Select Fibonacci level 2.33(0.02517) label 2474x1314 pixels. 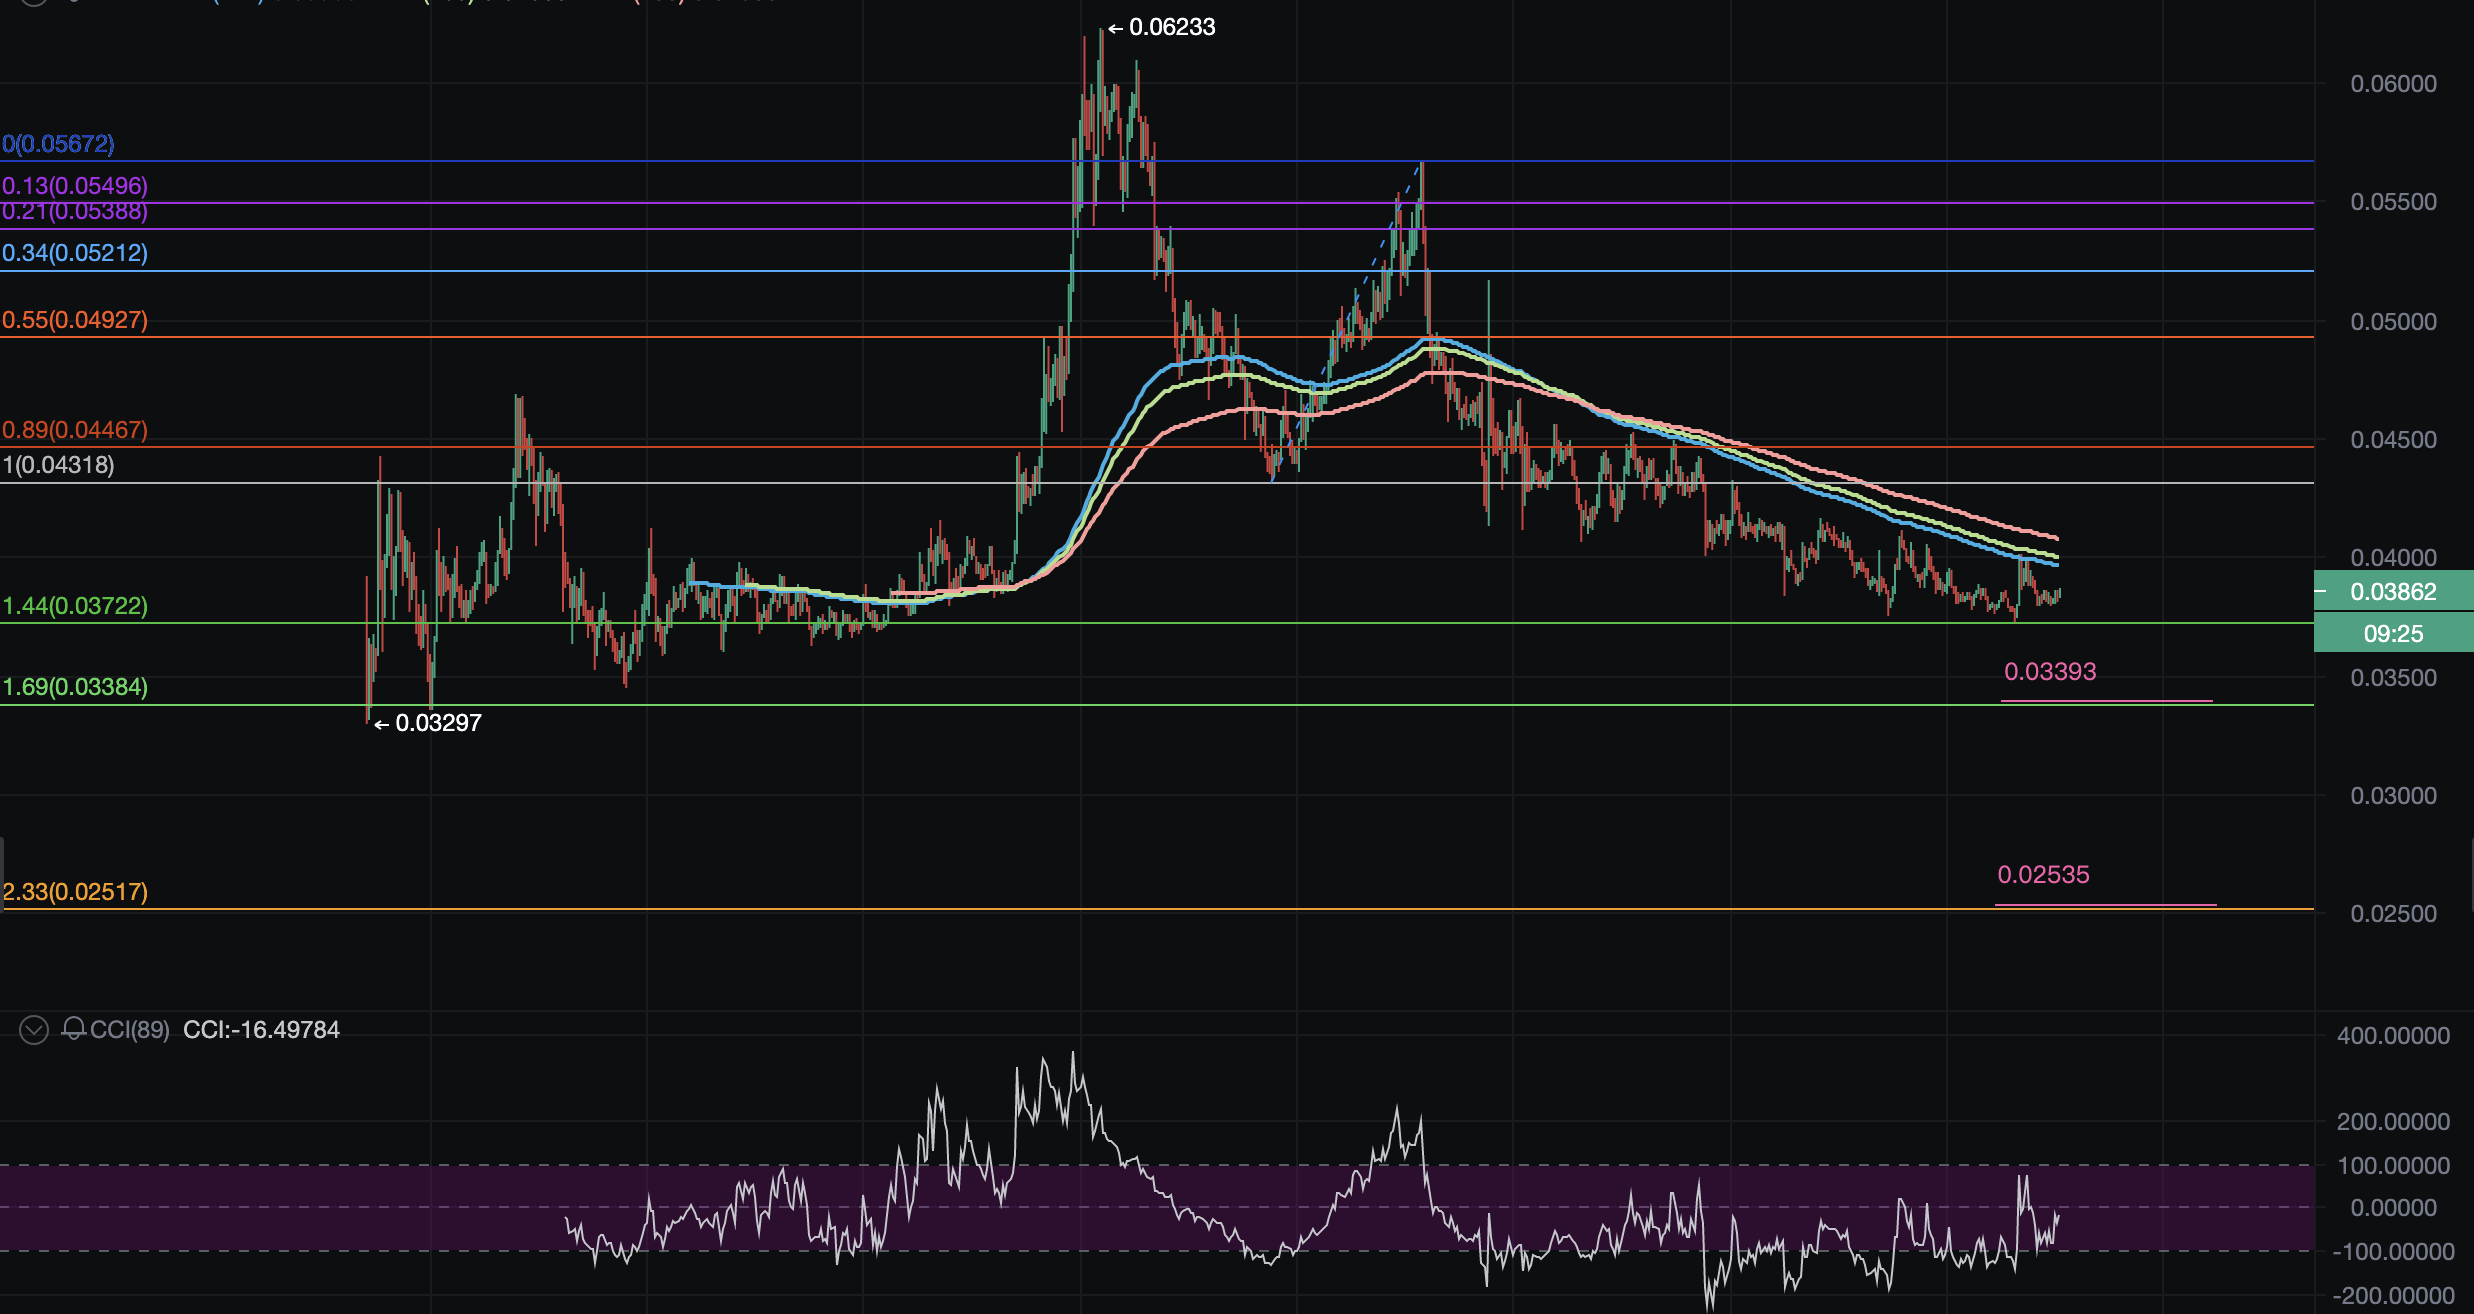[x=75, y=892]
